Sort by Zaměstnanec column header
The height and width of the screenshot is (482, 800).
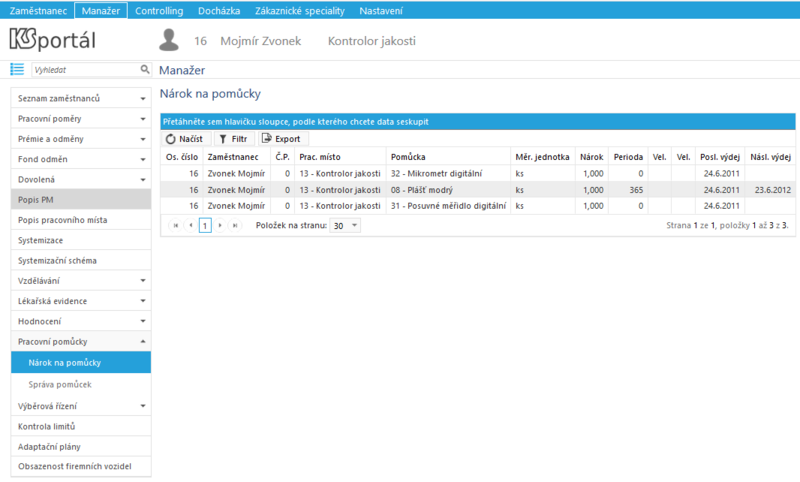(x=236, y=157)
